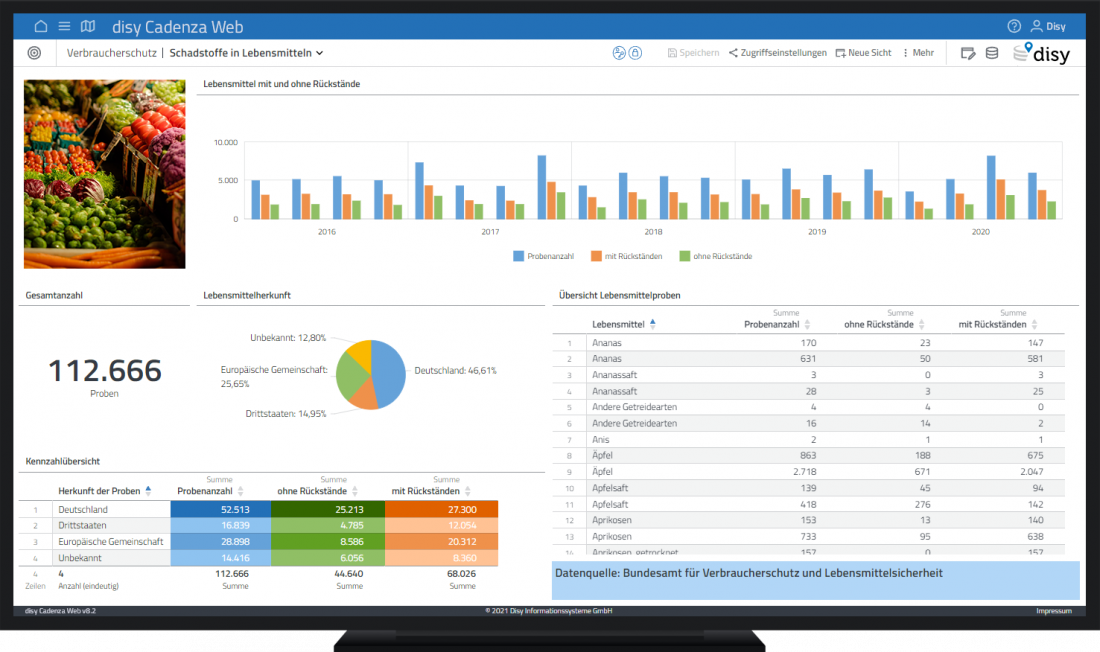This screenshot has width=1100, height=652.
Task: Click the produce market photo
Action: pos(105,173)
